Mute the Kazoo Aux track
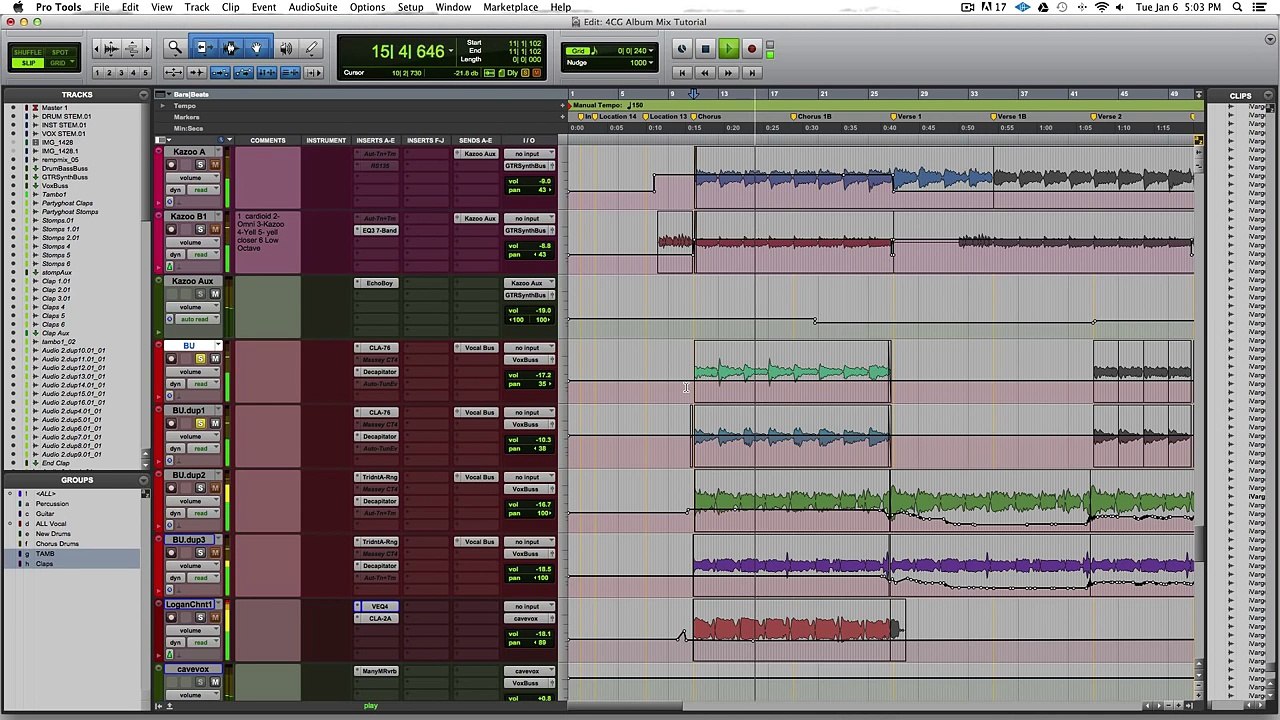Viewport: 1280px width, 720px height. pos(214,294)
